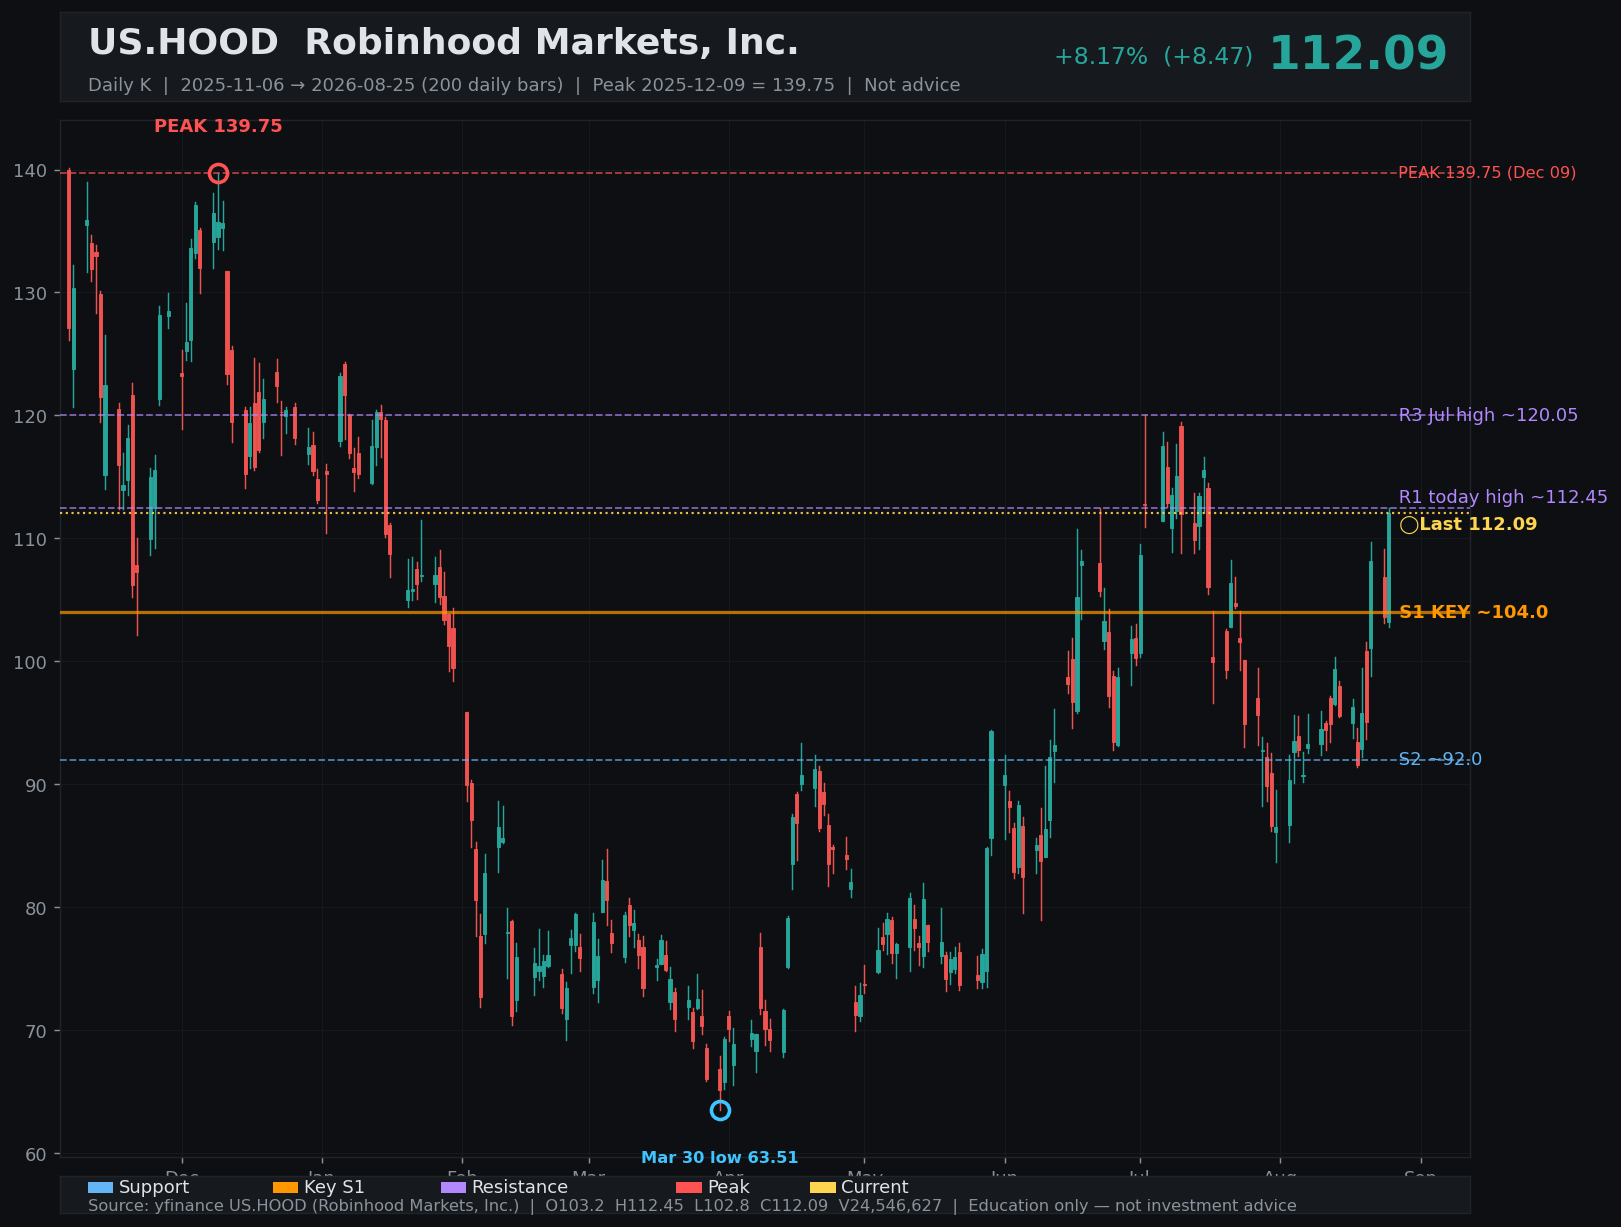Click the y-axis label 140

30,171
